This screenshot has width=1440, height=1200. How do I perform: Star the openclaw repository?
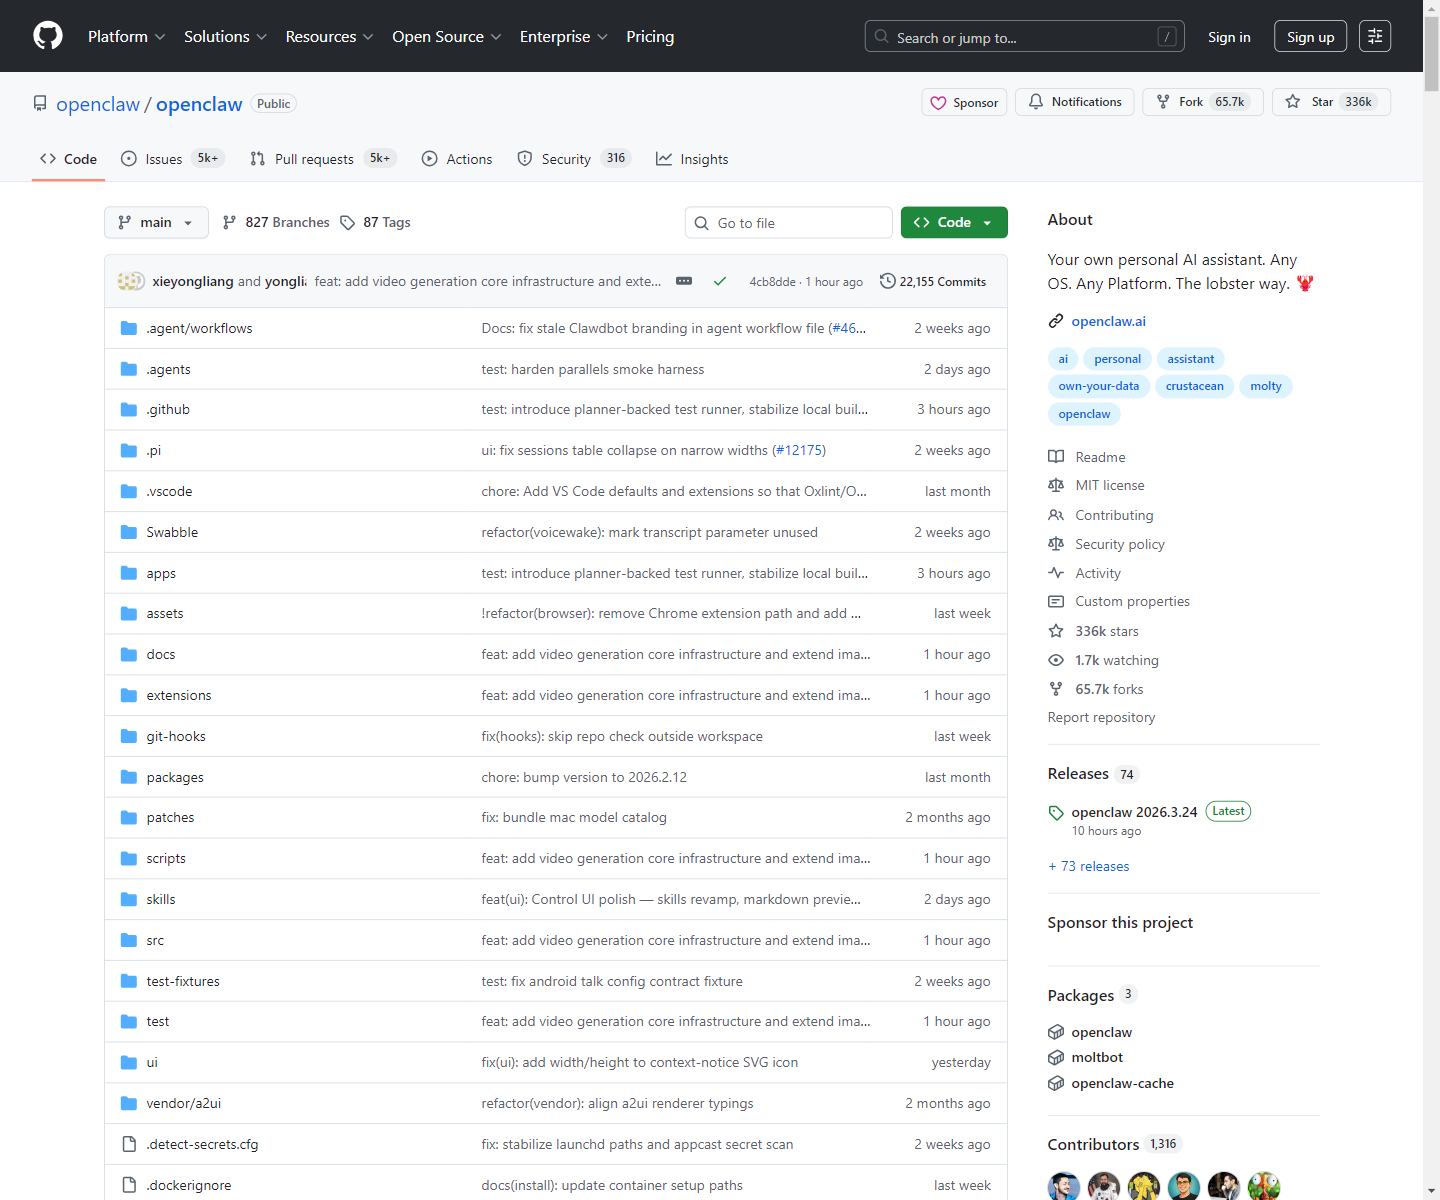1331,102
